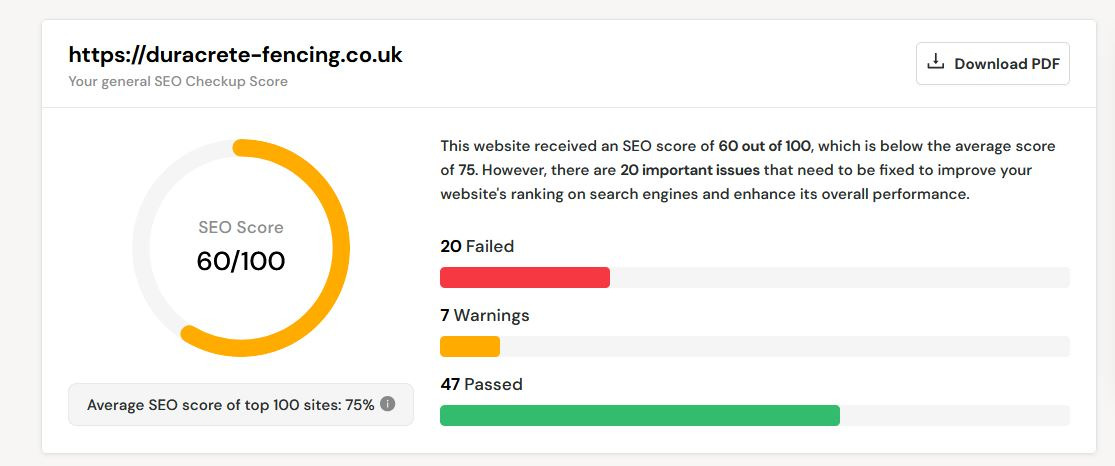1115x466 pixels.
Task: Select the green Passed progress bar
Action: pos(640,415)
